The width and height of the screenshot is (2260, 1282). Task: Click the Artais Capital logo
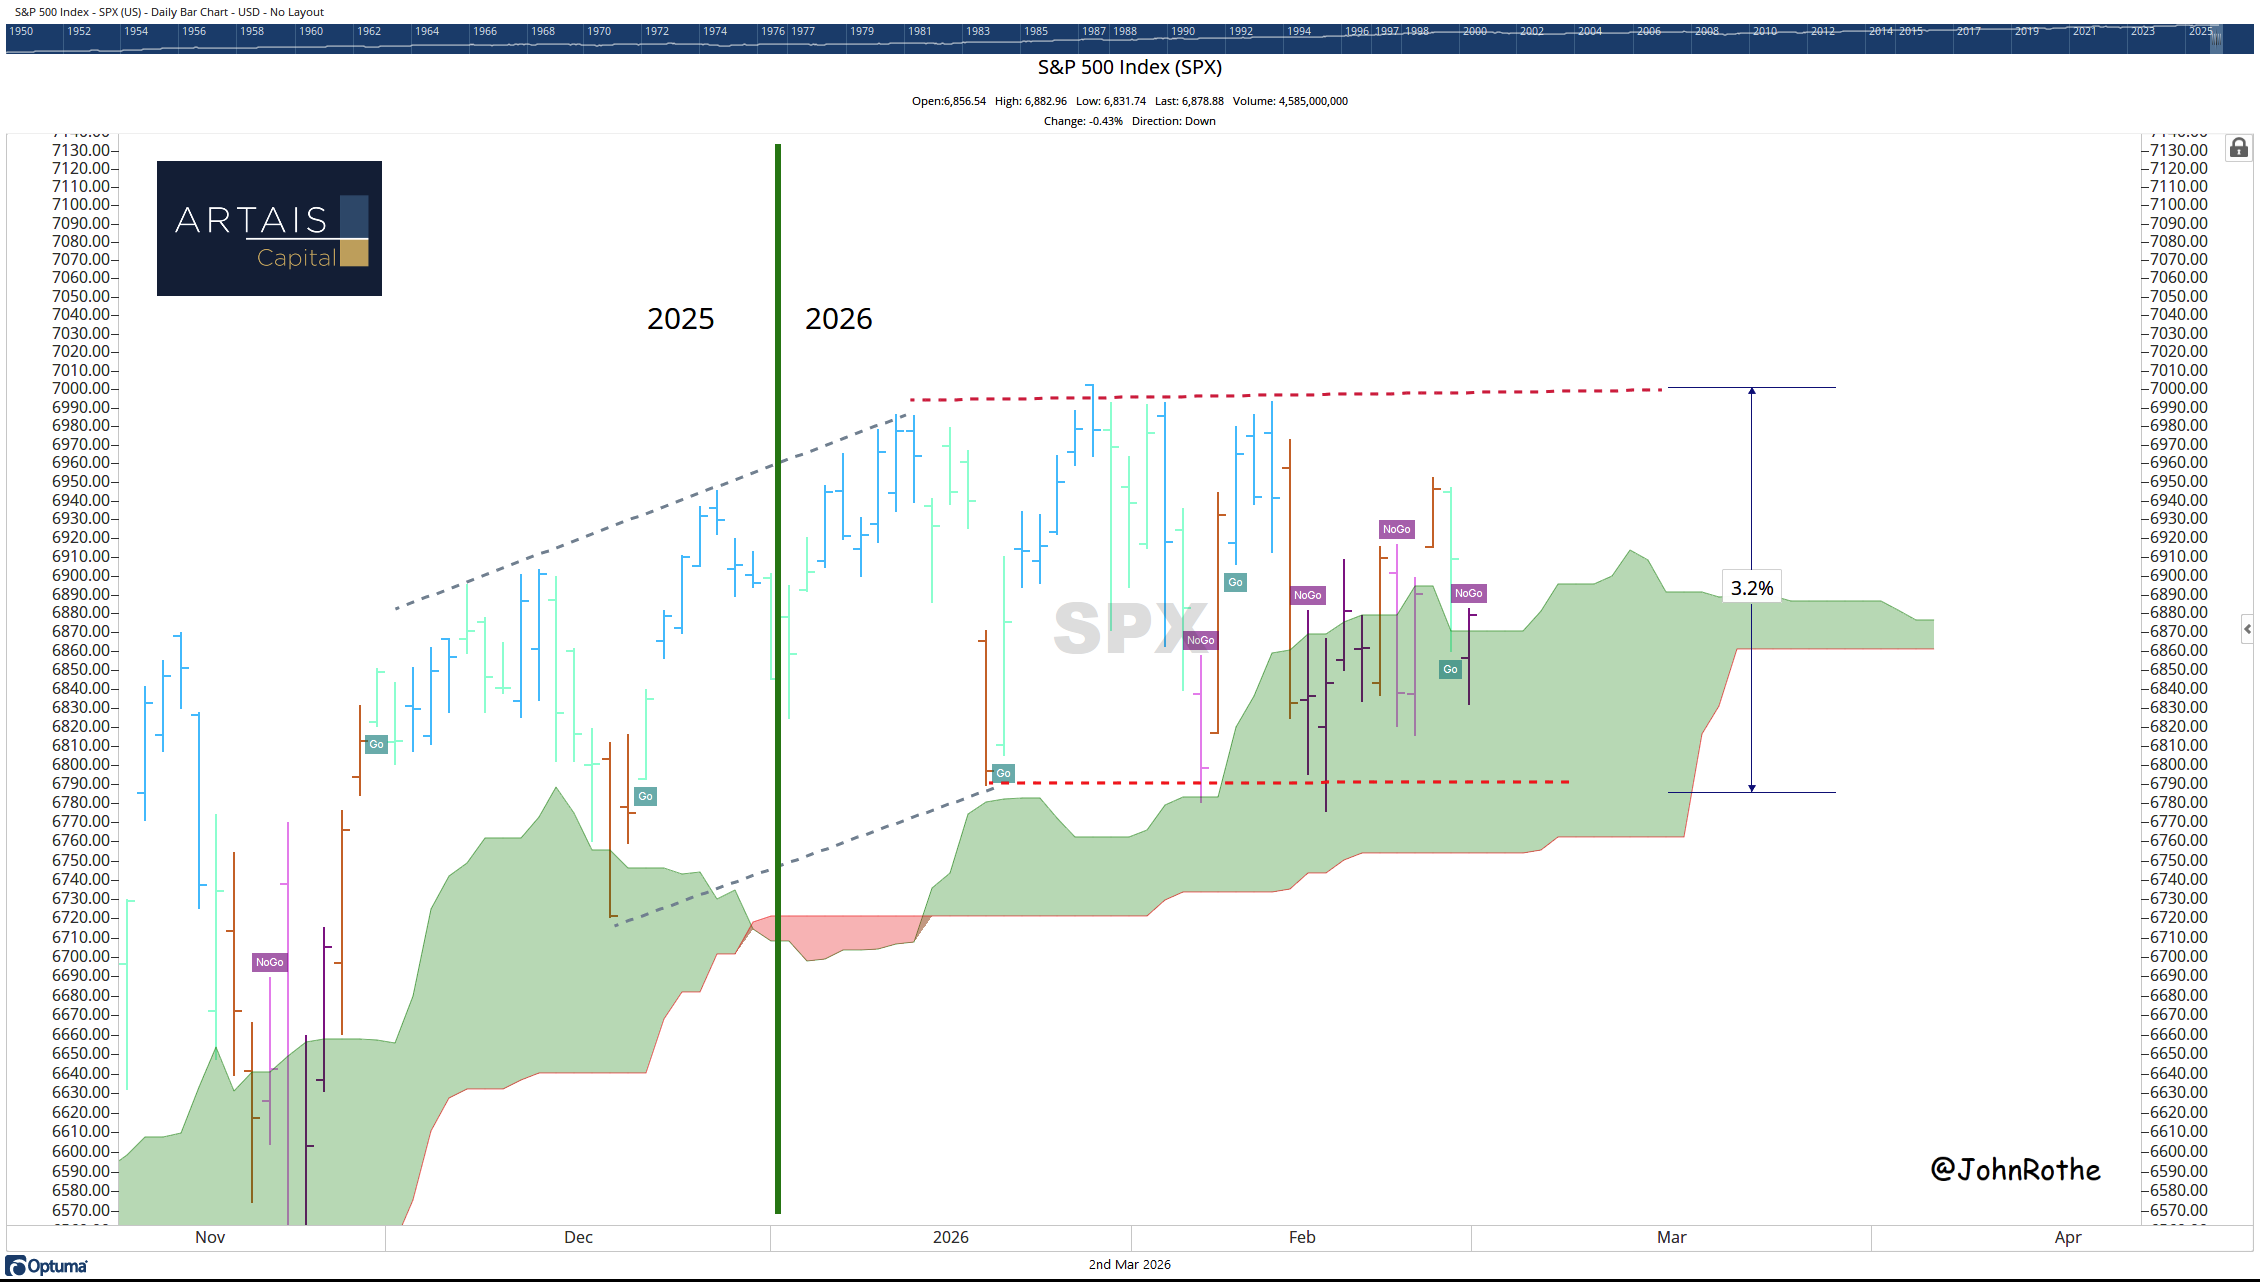tap(269, 228)
